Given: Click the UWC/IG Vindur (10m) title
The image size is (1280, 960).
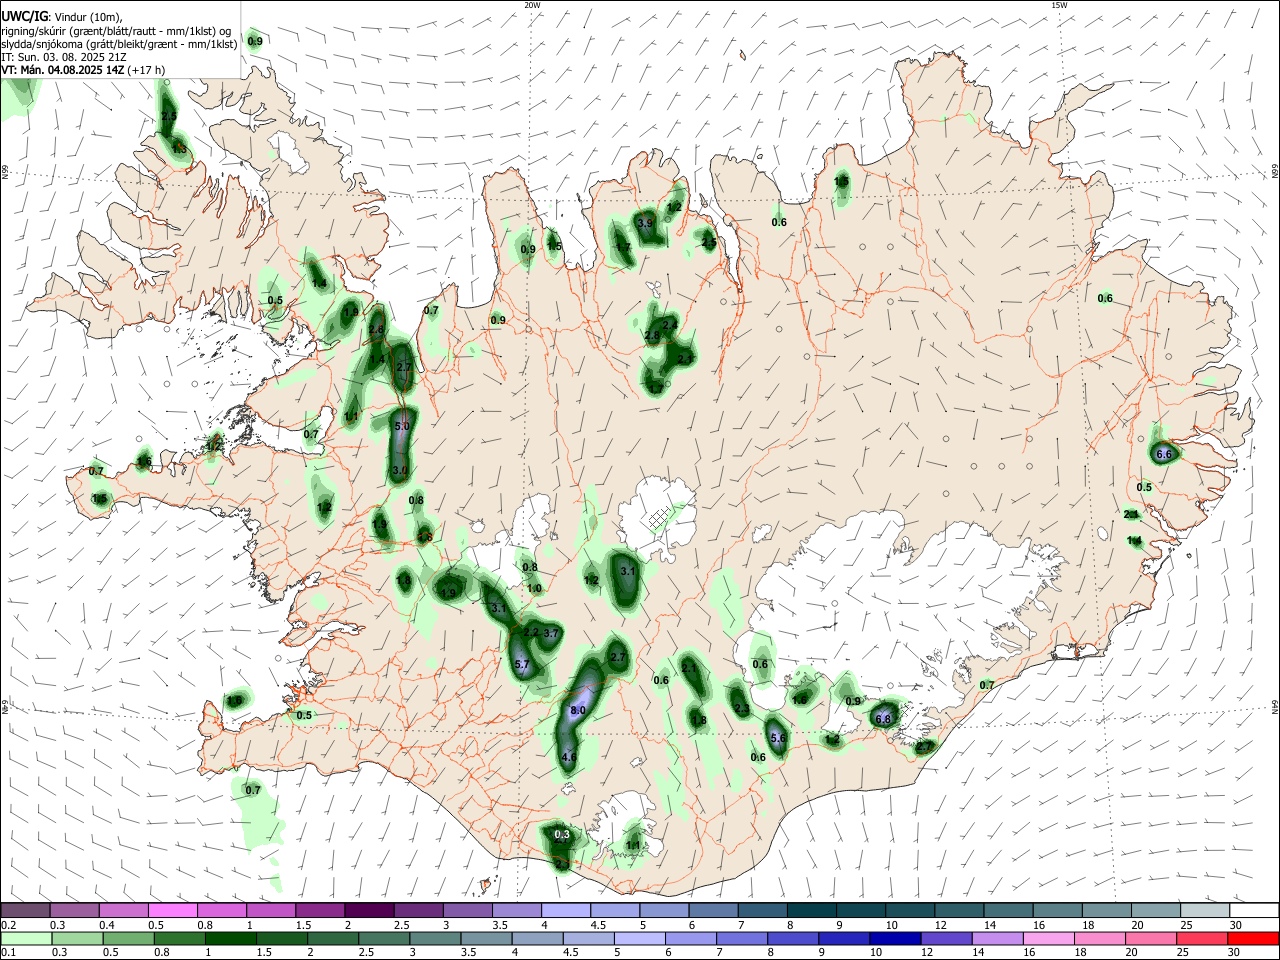Looking at the screenshot, I should [62, 15].
